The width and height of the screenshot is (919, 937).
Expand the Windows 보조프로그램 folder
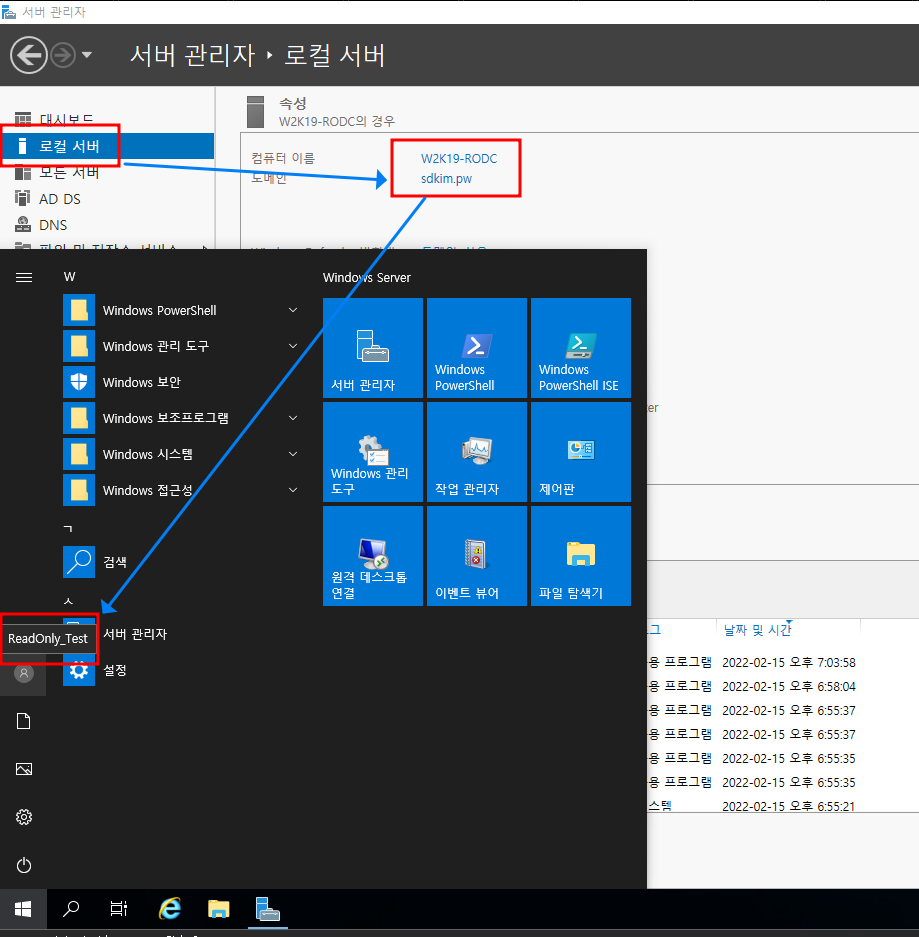coord(182,418)
